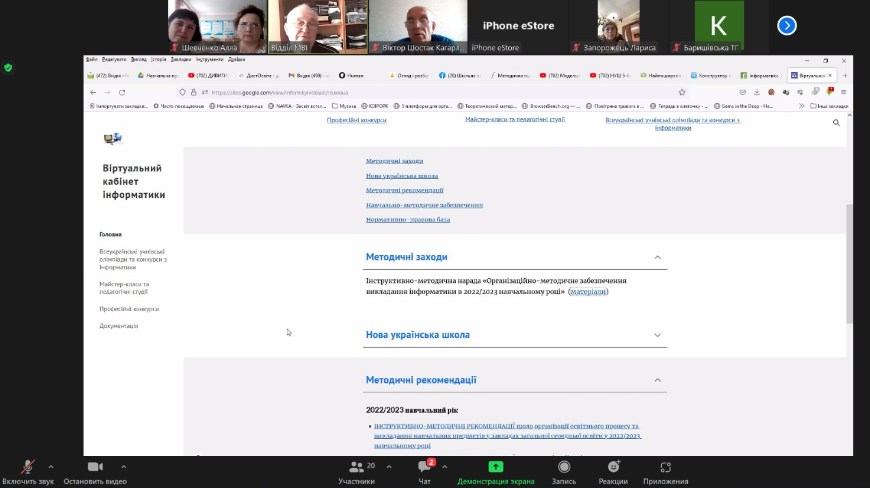Open ІНСТРУКТИВНО-МЕТОДИЧНІ РЕКОМЕНДАЦІЇ document link
870x488 pixels.
coord(507,436)
